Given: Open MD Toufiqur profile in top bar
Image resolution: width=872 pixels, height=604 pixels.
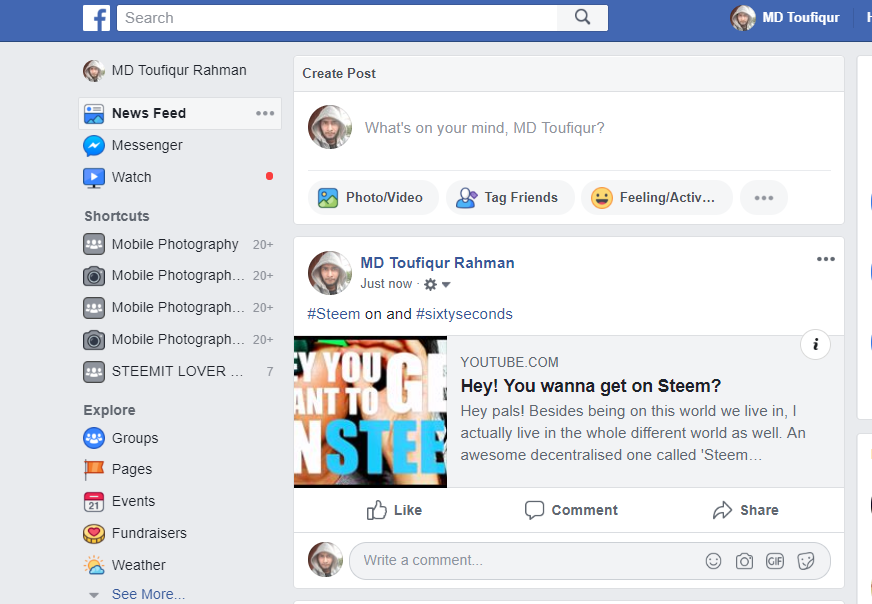Looking at the screenshot, I should pos(785,18).
